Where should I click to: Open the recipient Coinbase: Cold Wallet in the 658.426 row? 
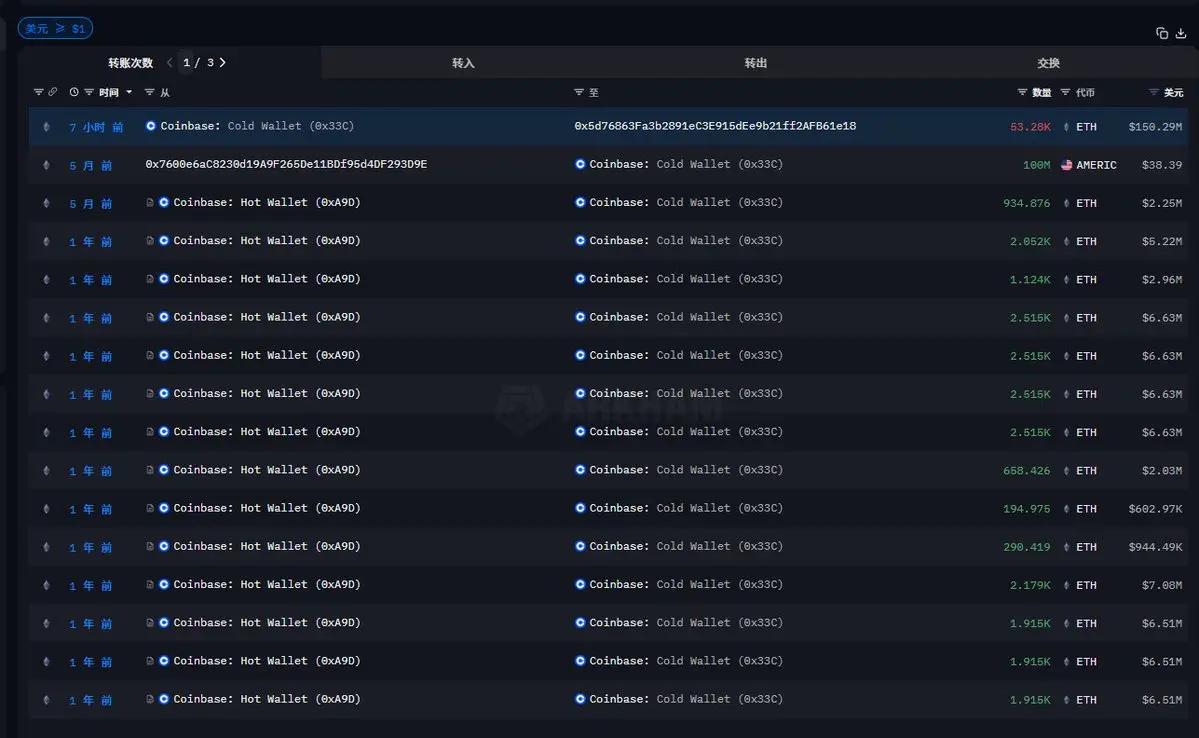coord(686,470)
